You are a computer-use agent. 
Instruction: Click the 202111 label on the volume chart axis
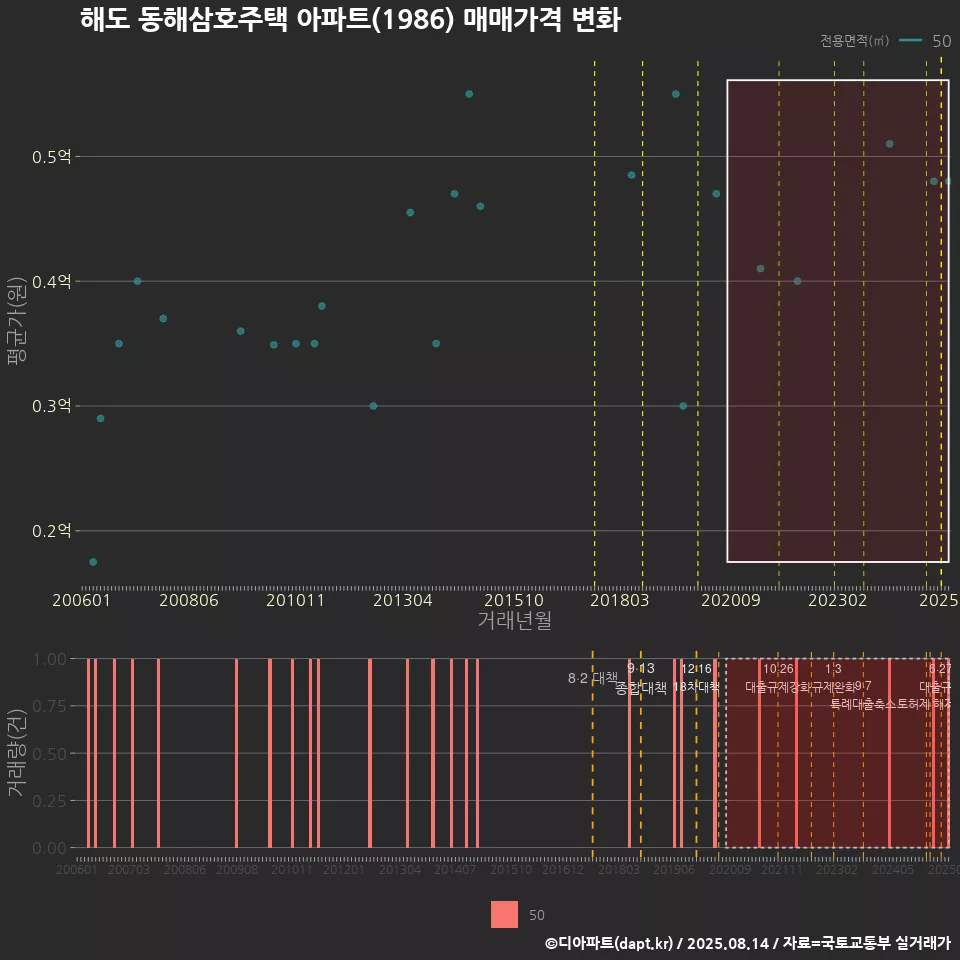[x=781, y=869]
